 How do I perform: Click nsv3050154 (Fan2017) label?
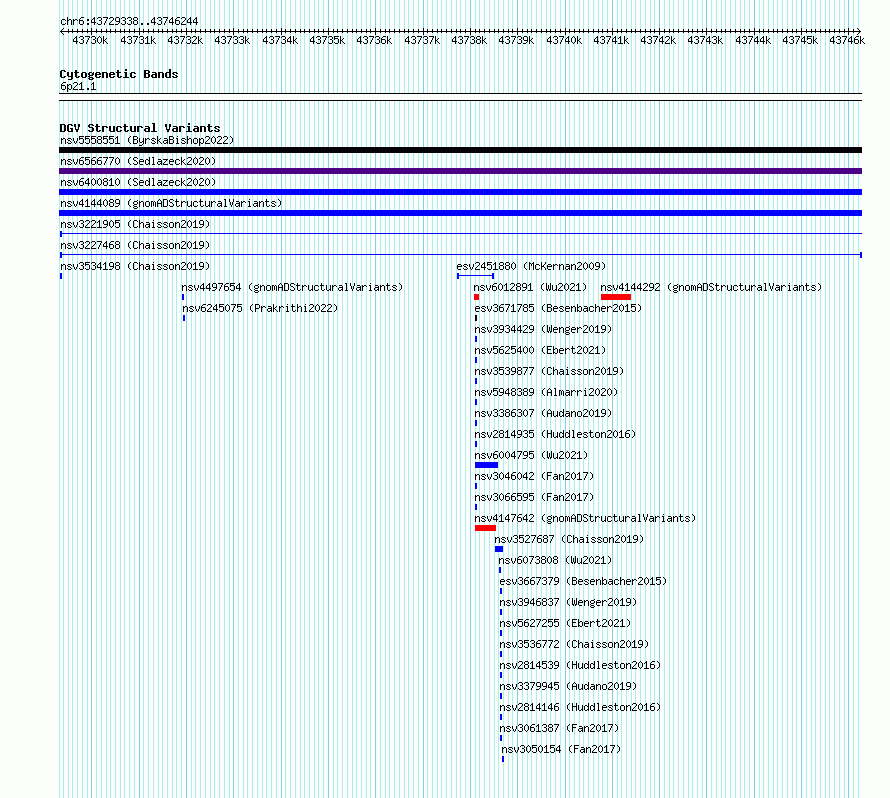[x=561, y=749]
